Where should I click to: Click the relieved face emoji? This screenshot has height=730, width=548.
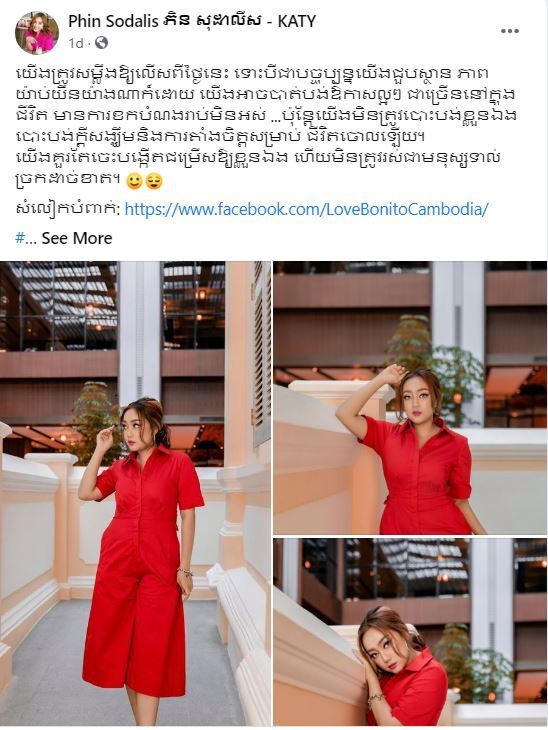coord(154,181)
